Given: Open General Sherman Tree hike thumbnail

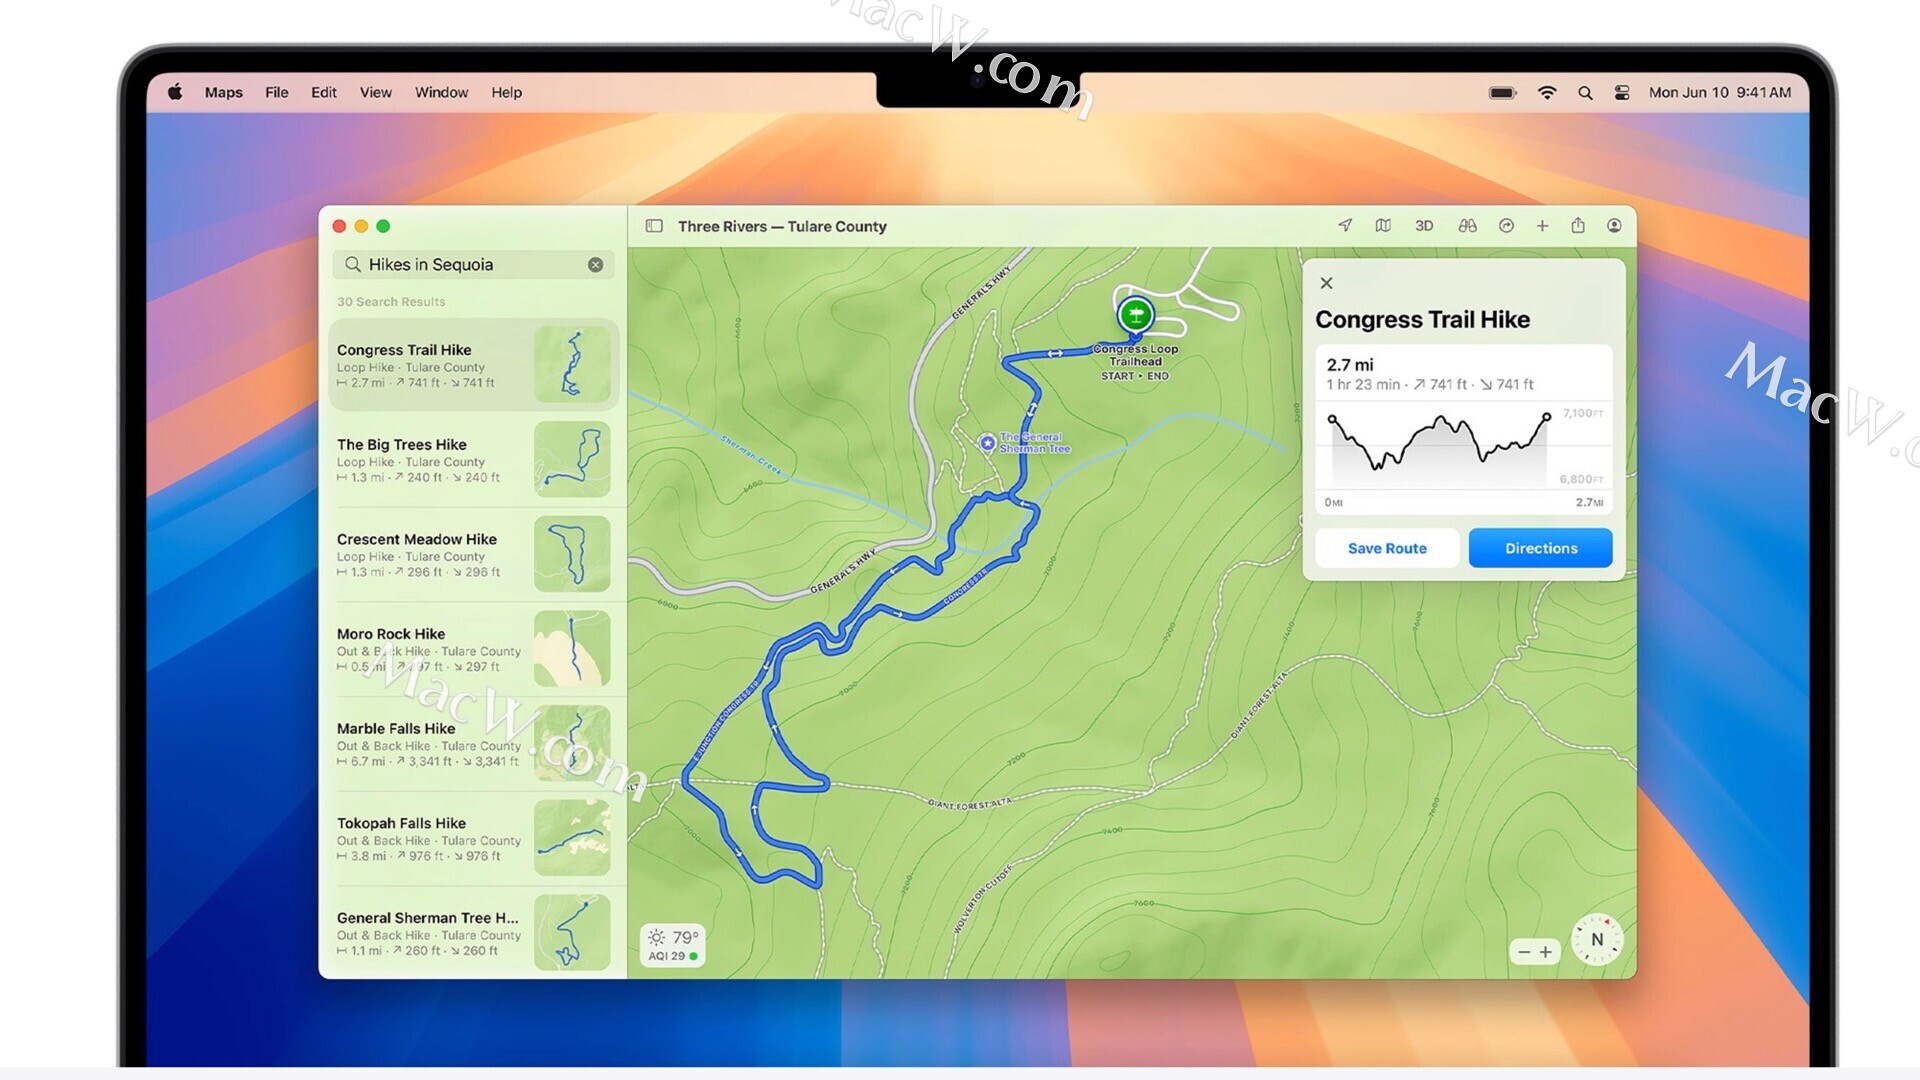Looking at the screenshot, I should click(572, 932).
